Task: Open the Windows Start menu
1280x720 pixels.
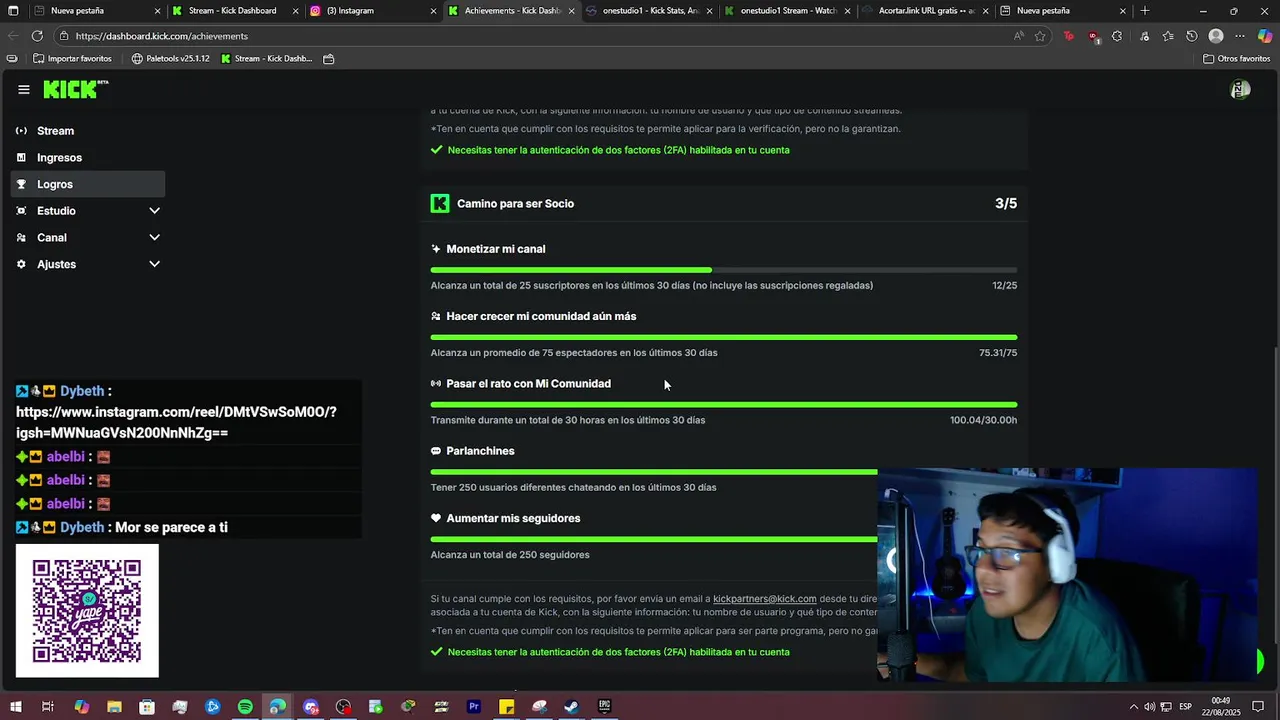Action: 15,707
